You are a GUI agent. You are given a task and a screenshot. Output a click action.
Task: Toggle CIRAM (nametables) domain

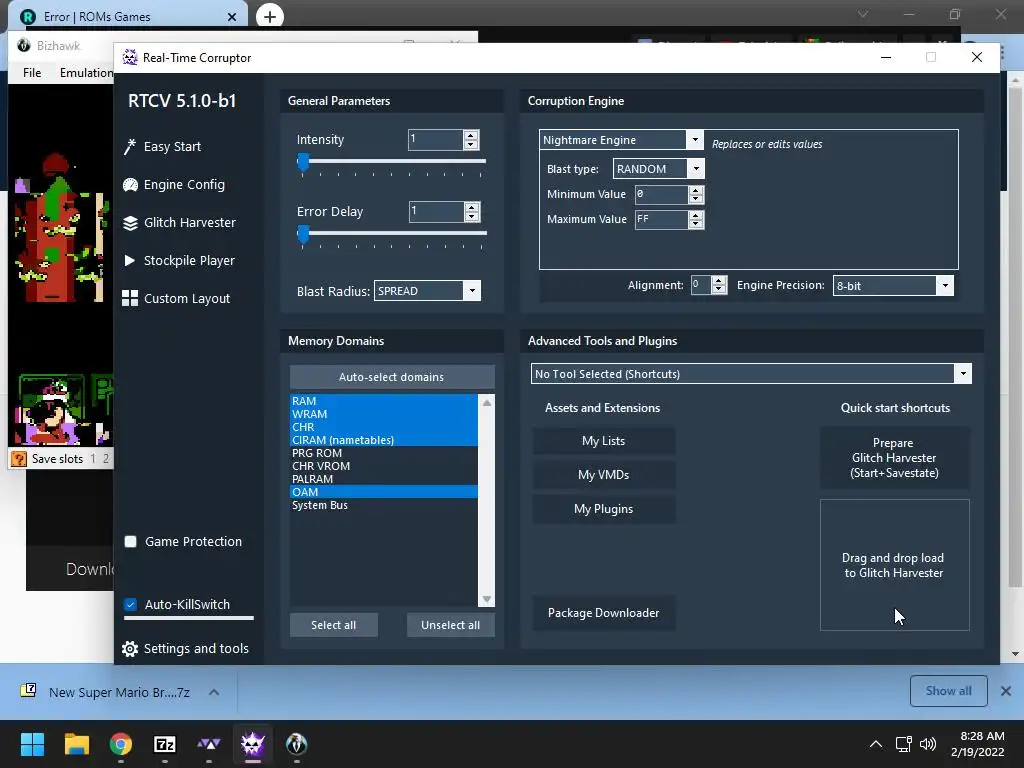point(383,440)
